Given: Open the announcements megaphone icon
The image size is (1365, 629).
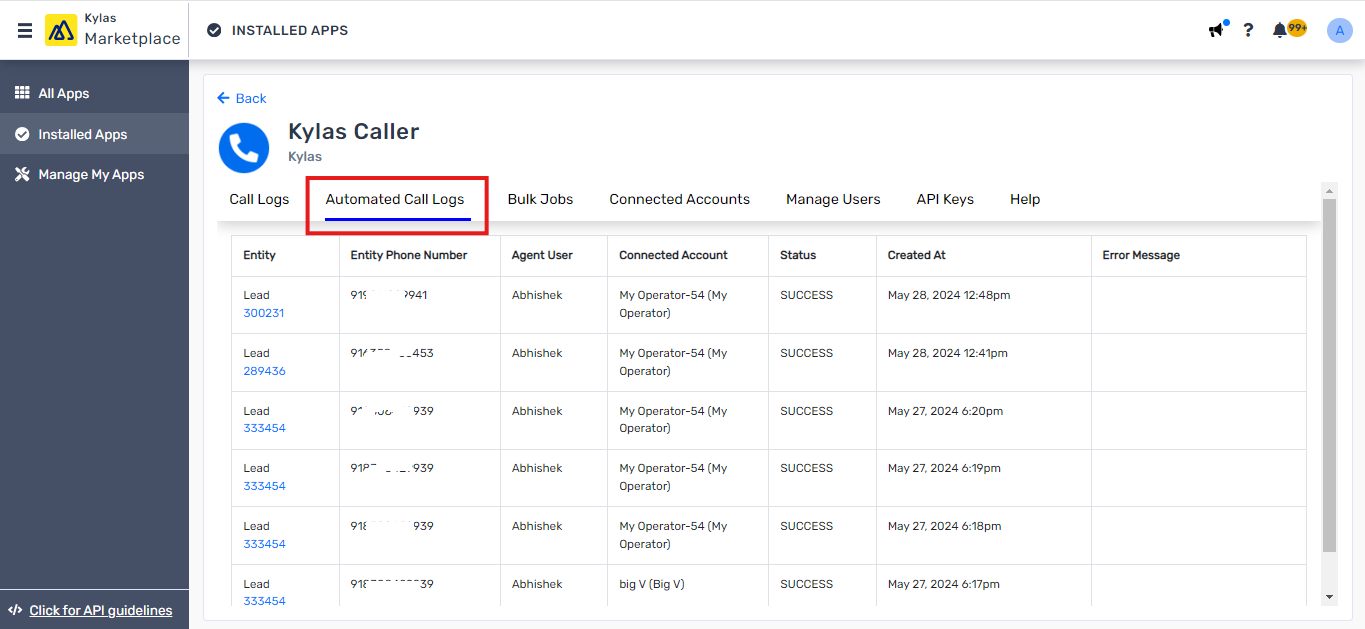Looking at the screenshot, I should (1216, 30).
